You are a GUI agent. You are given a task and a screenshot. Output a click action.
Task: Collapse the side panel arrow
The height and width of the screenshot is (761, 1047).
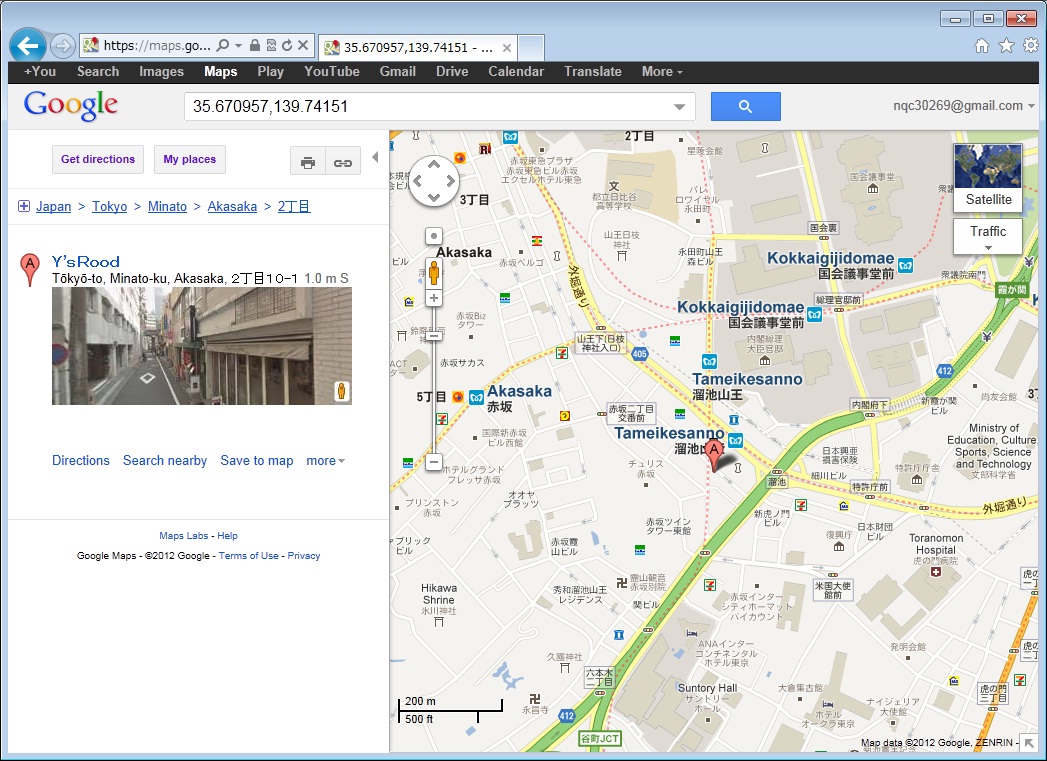point(375,158)
